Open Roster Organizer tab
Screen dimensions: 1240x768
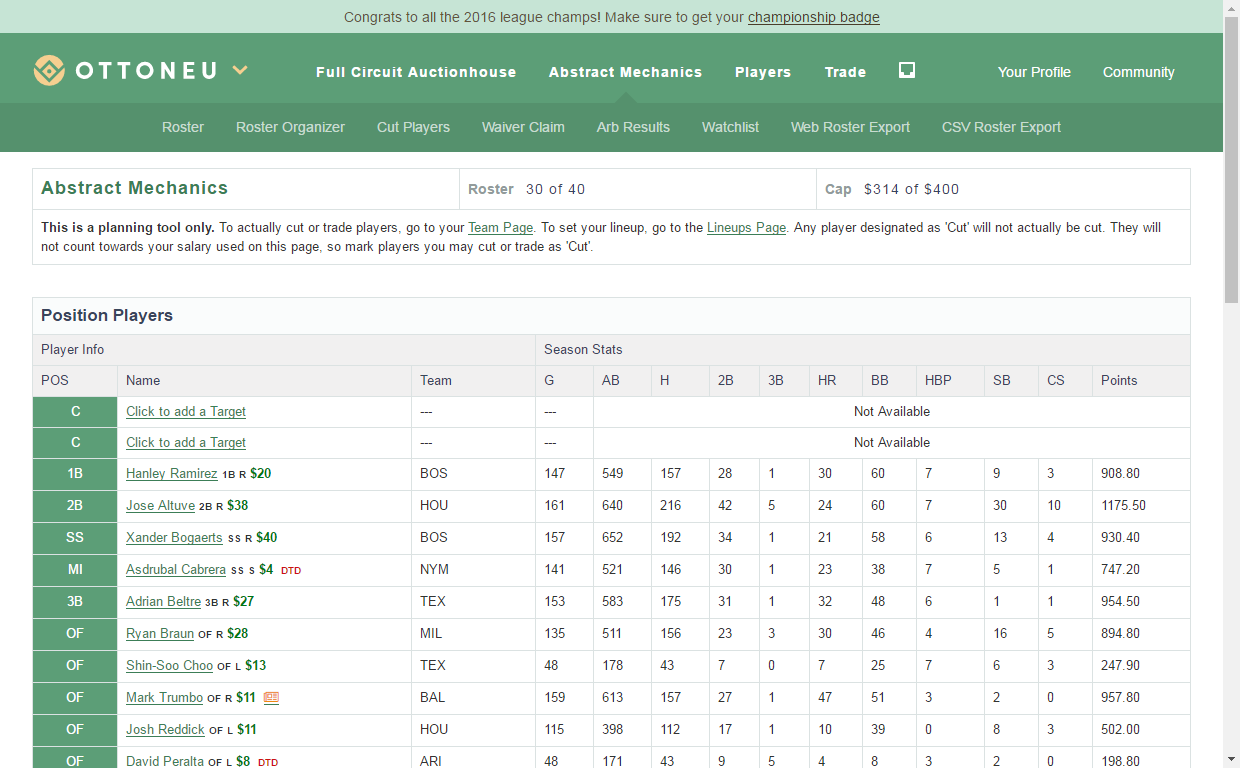click(x=290, y=127)
